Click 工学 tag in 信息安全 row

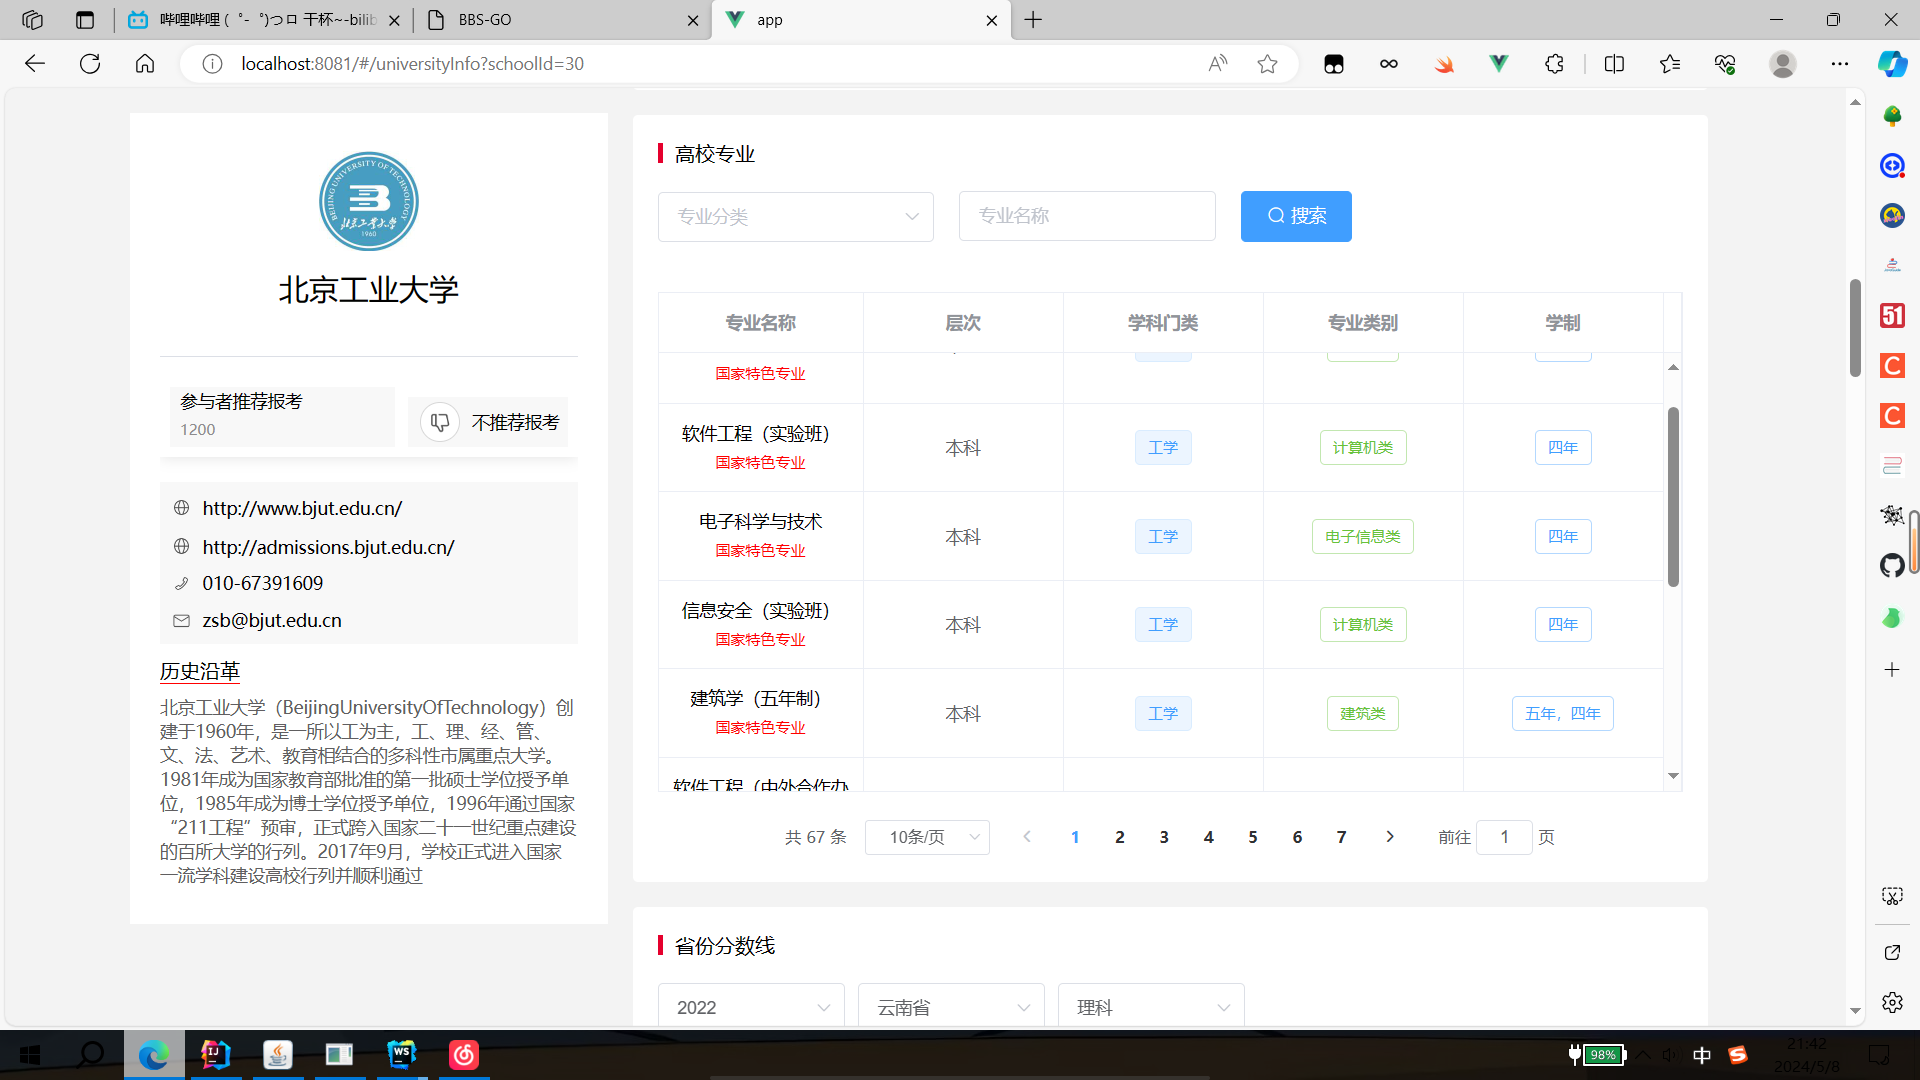click(x=1163, y=625)
